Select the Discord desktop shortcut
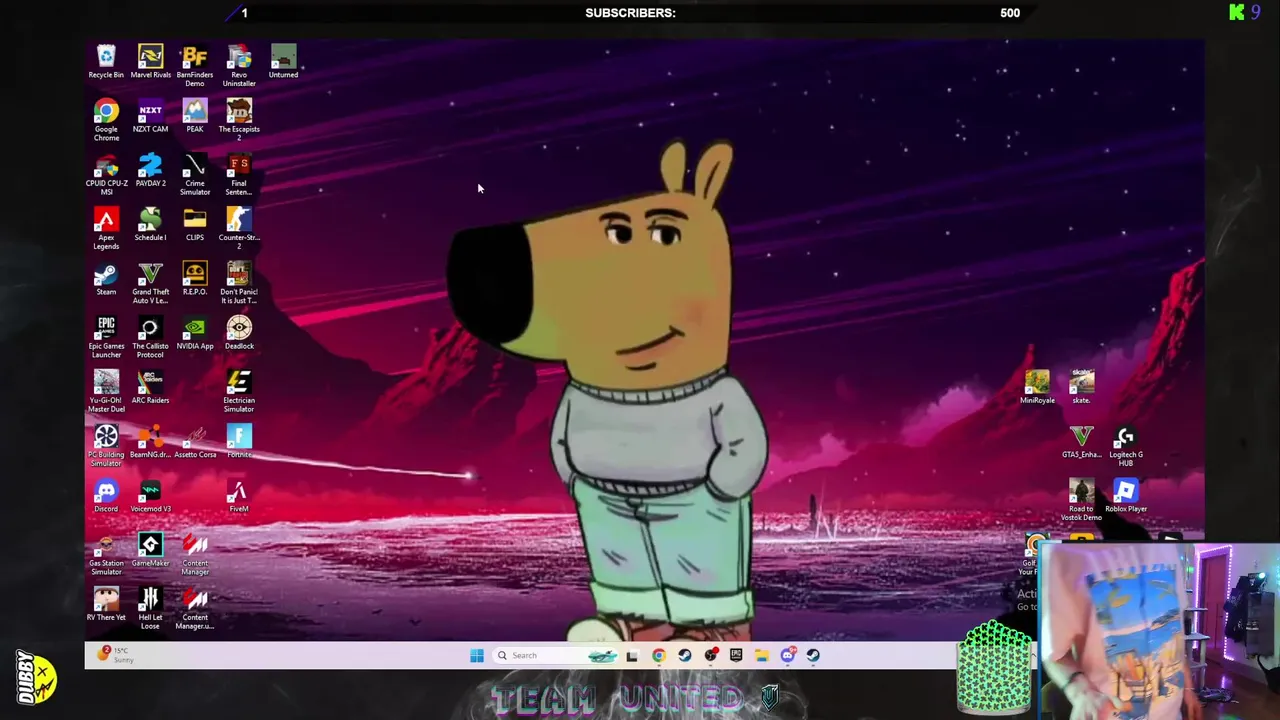This screenshot has width=1280, height=720. [x=106, y=496]
